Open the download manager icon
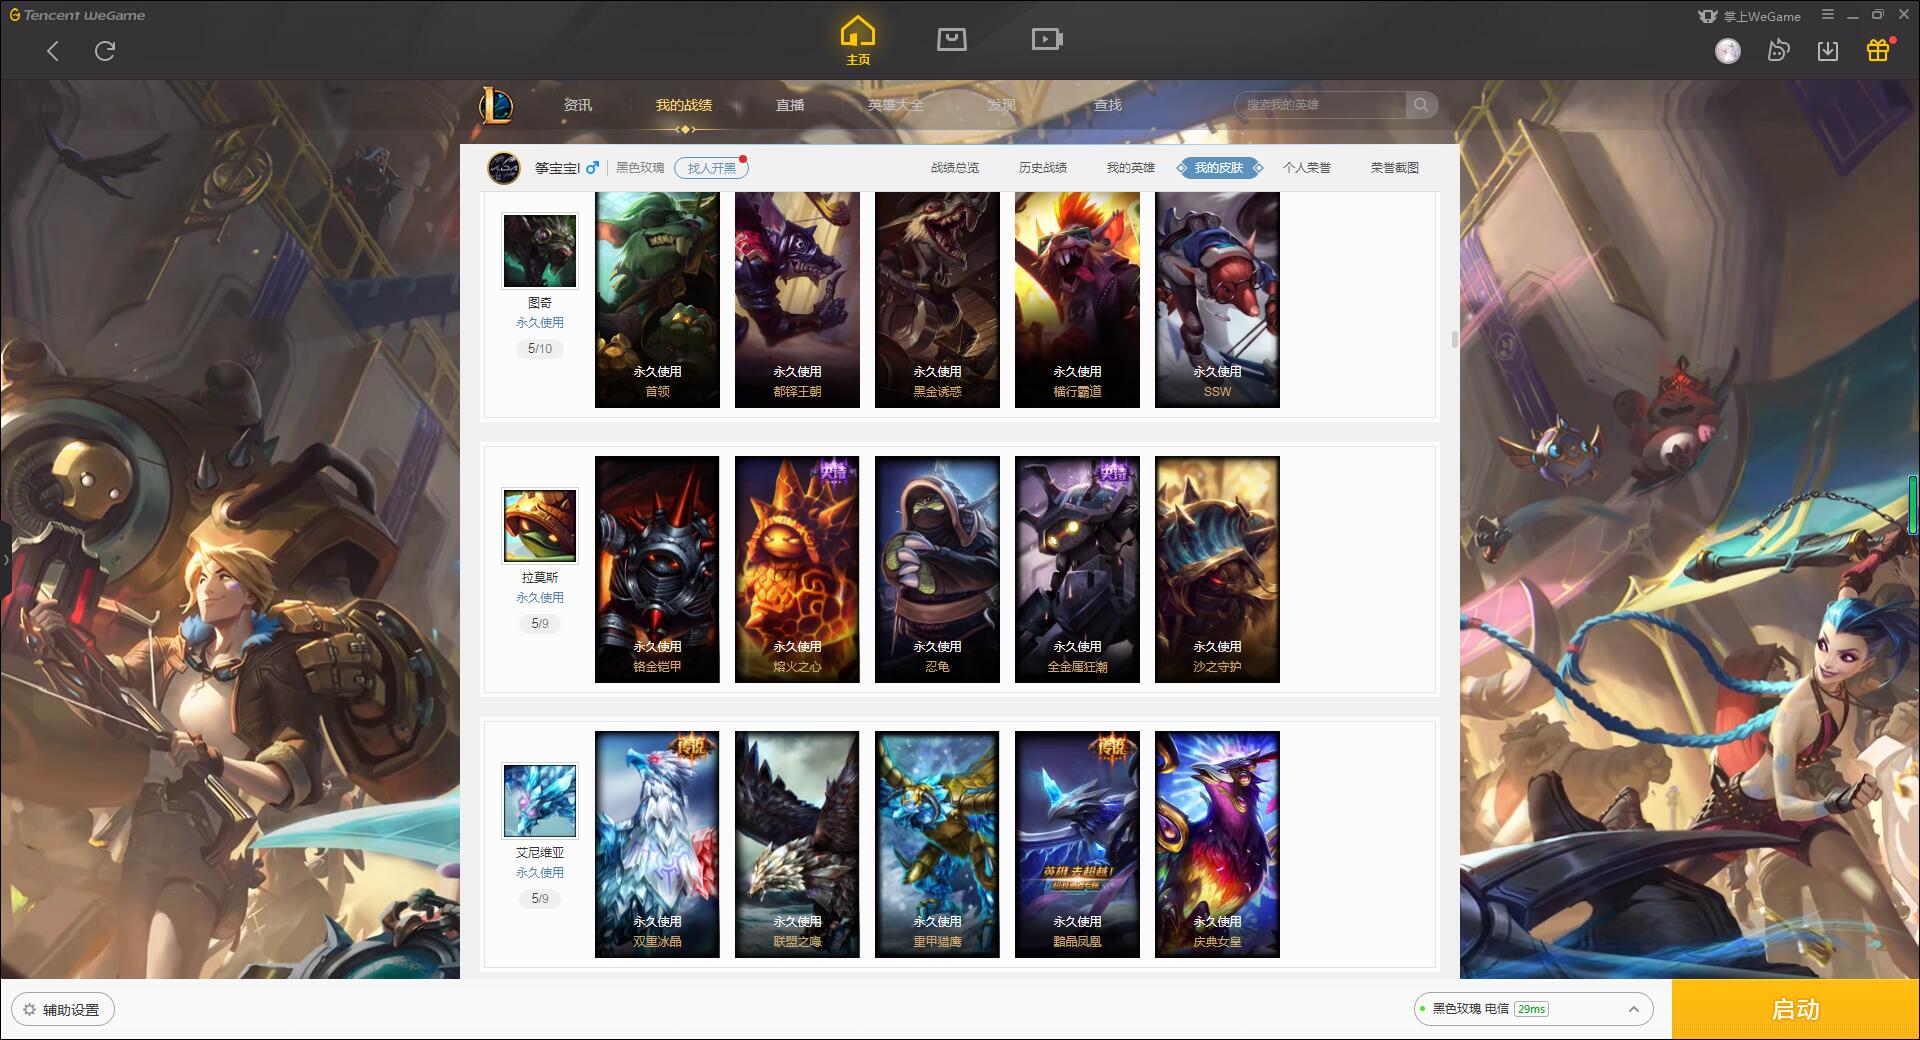 click(x=1828, y=51)
